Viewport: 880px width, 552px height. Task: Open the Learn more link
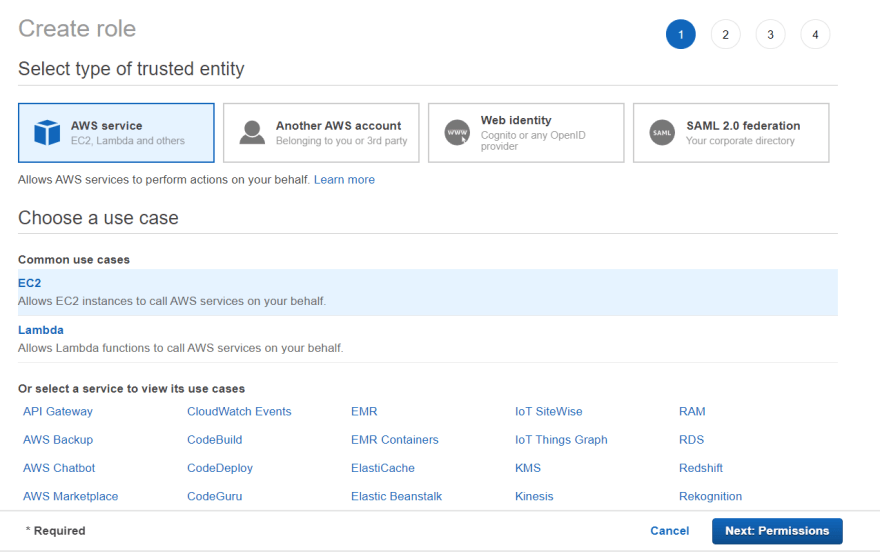point(344,180)
